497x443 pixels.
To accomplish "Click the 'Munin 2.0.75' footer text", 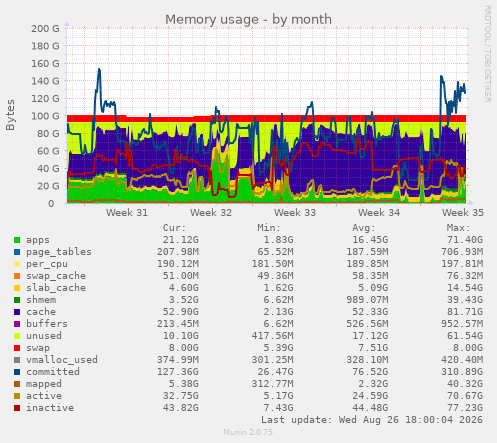I will point(248,432).
